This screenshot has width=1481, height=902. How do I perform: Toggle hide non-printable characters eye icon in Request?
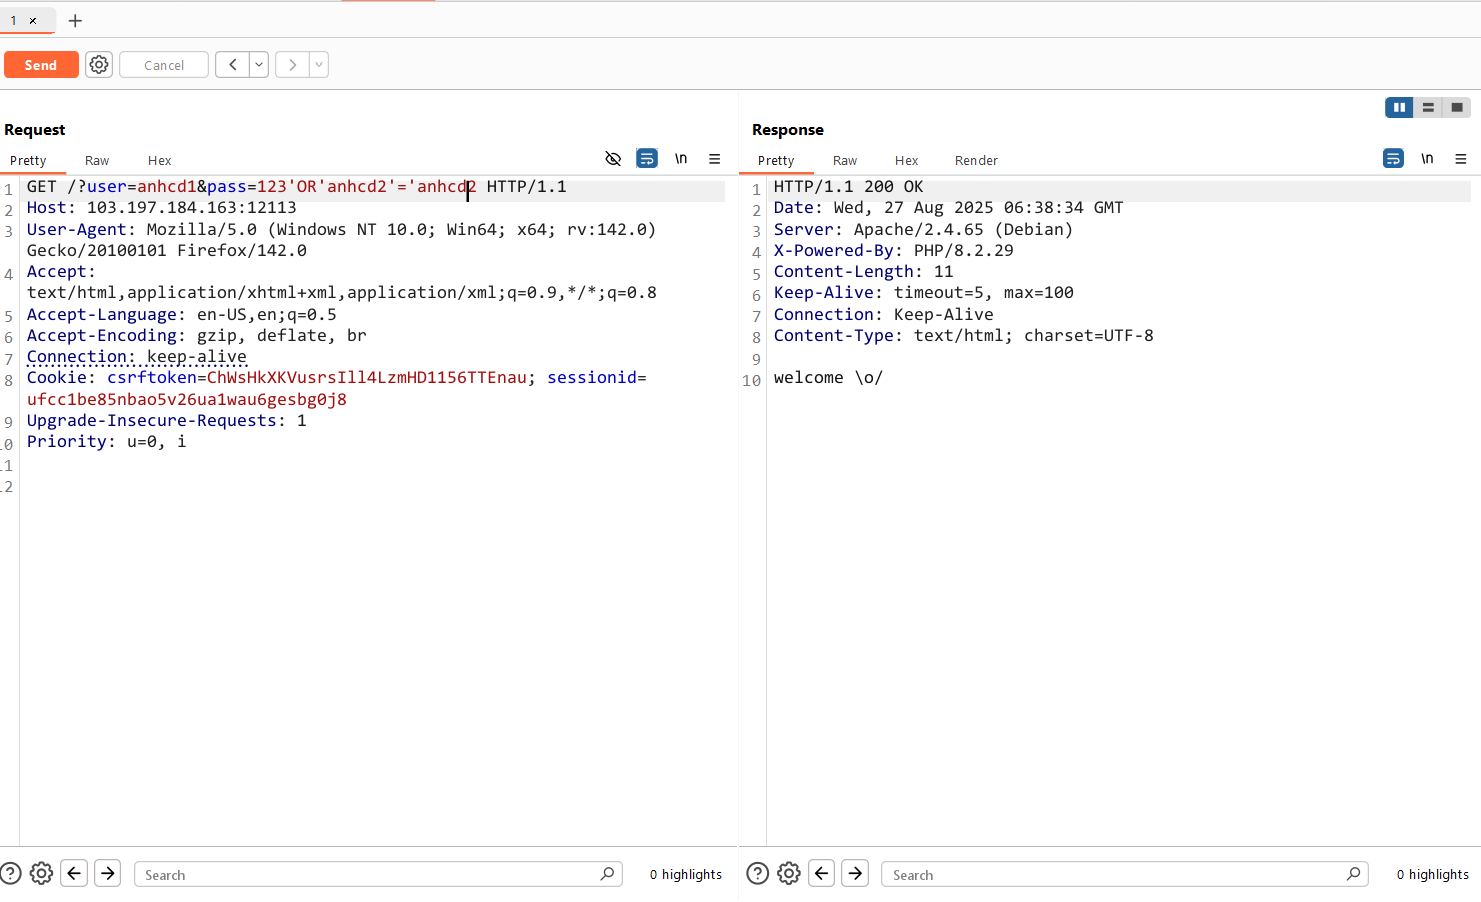(613, 159)
